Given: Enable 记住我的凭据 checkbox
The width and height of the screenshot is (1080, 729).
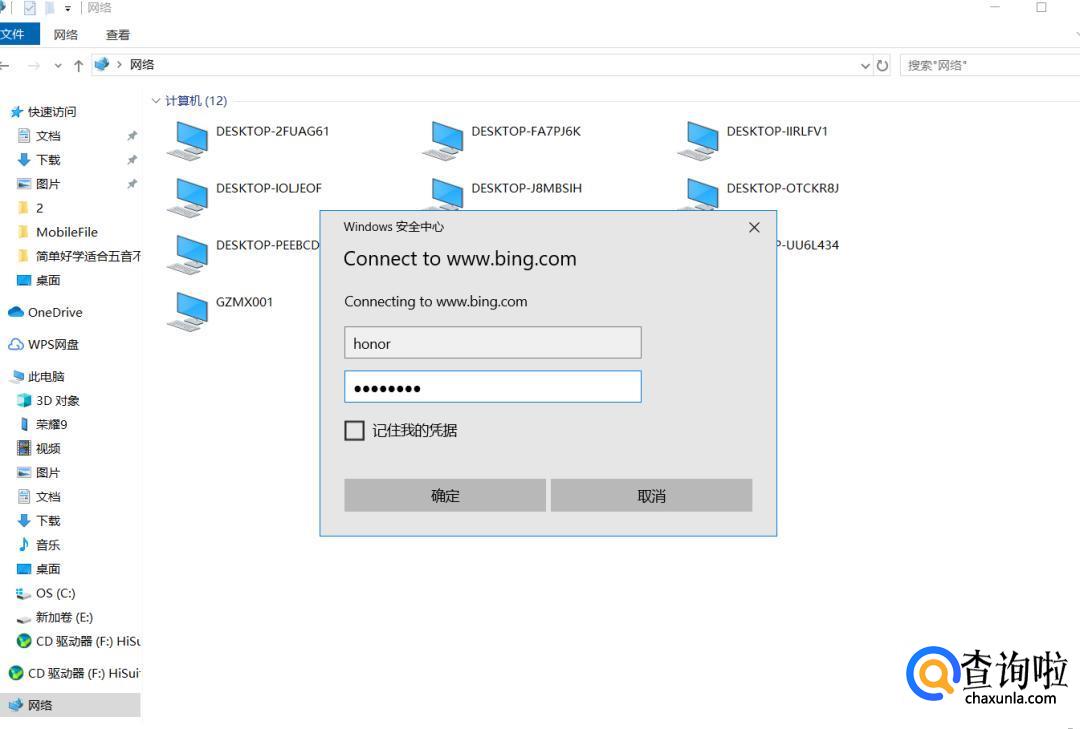Looking at the screenshot, I should click(x=354, y=431).
